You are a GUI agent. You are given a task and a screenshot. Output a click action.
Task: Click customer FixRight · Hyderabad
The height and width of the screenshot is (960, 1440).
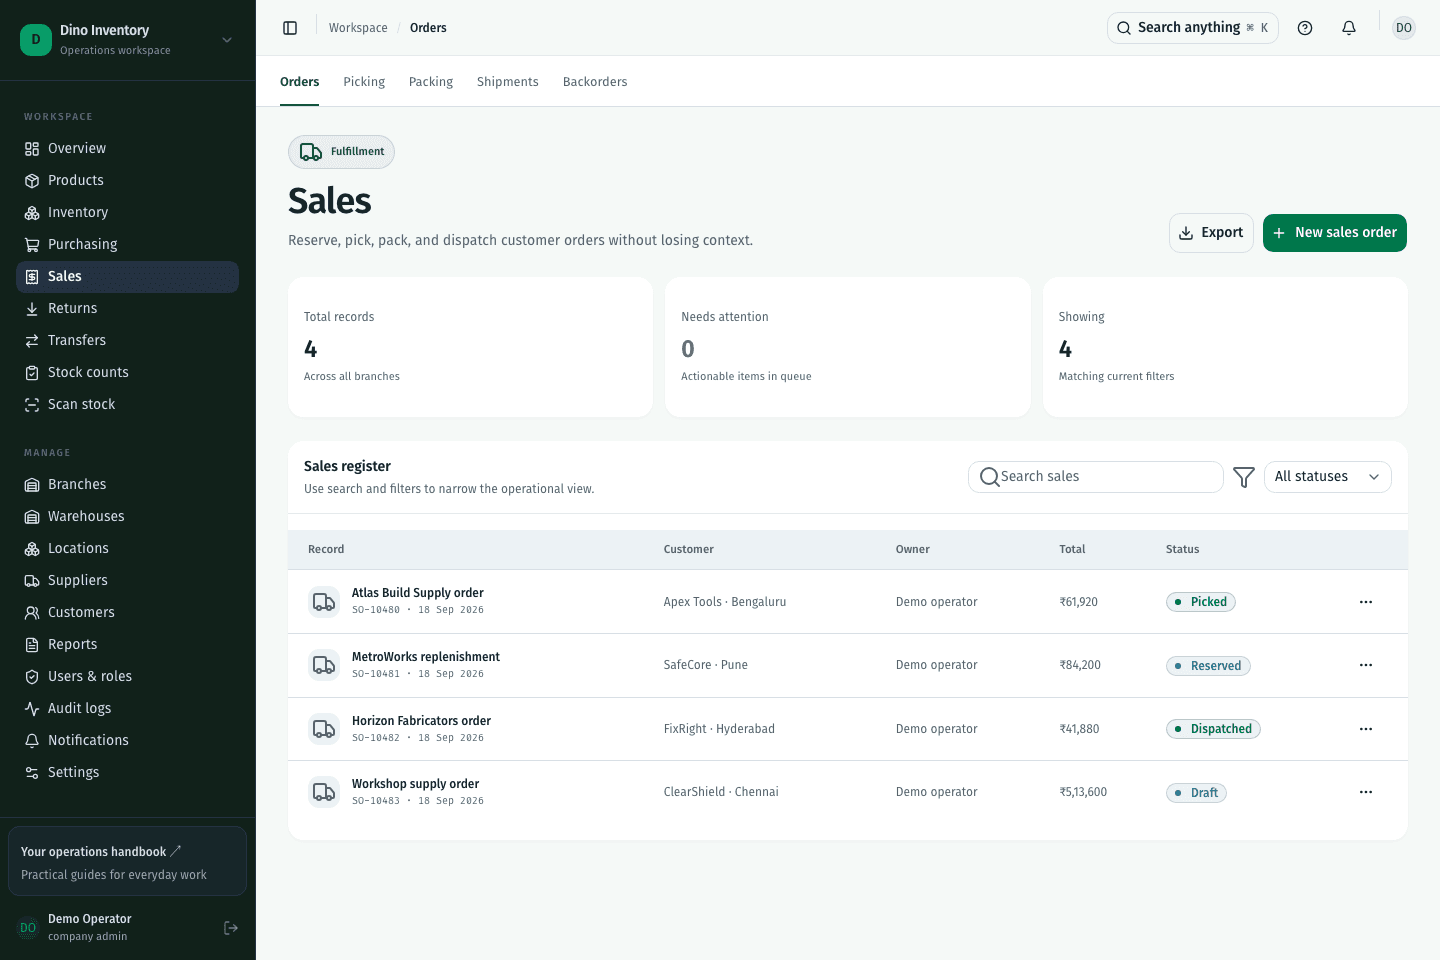coord(719,729)
